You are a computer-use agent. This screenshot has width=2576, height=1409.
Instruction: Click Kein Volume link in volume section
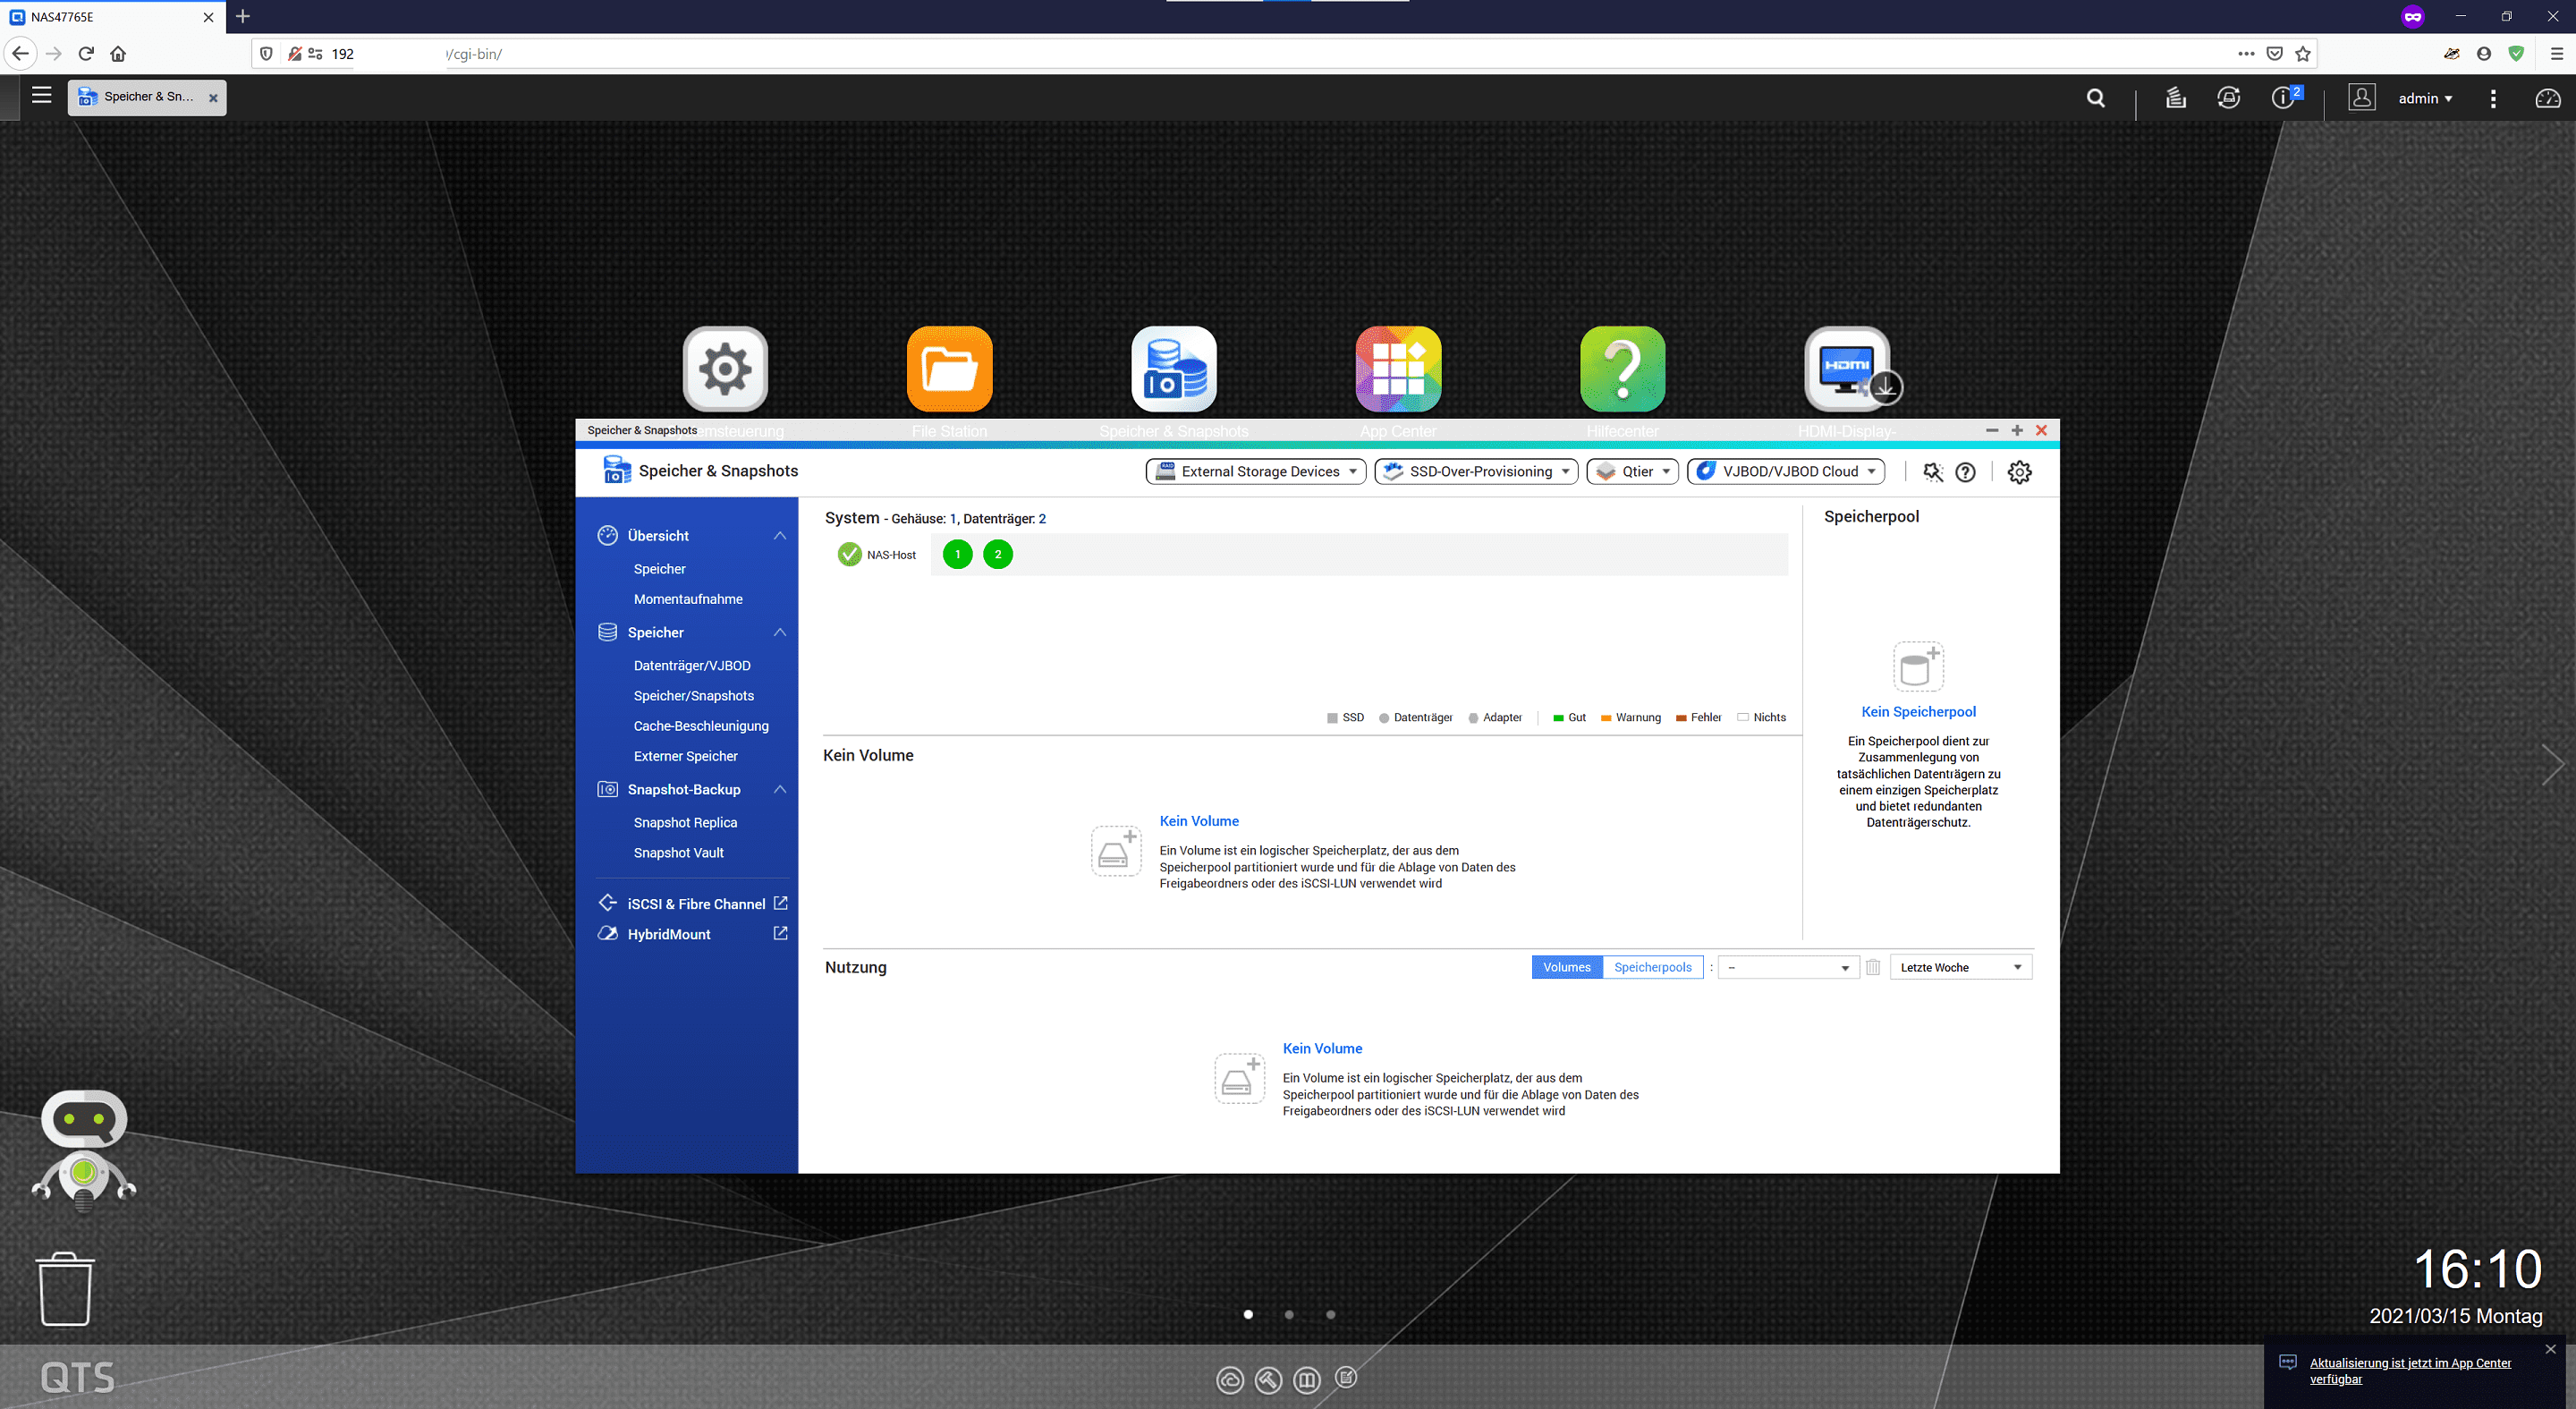click(x=1199, y=821)
